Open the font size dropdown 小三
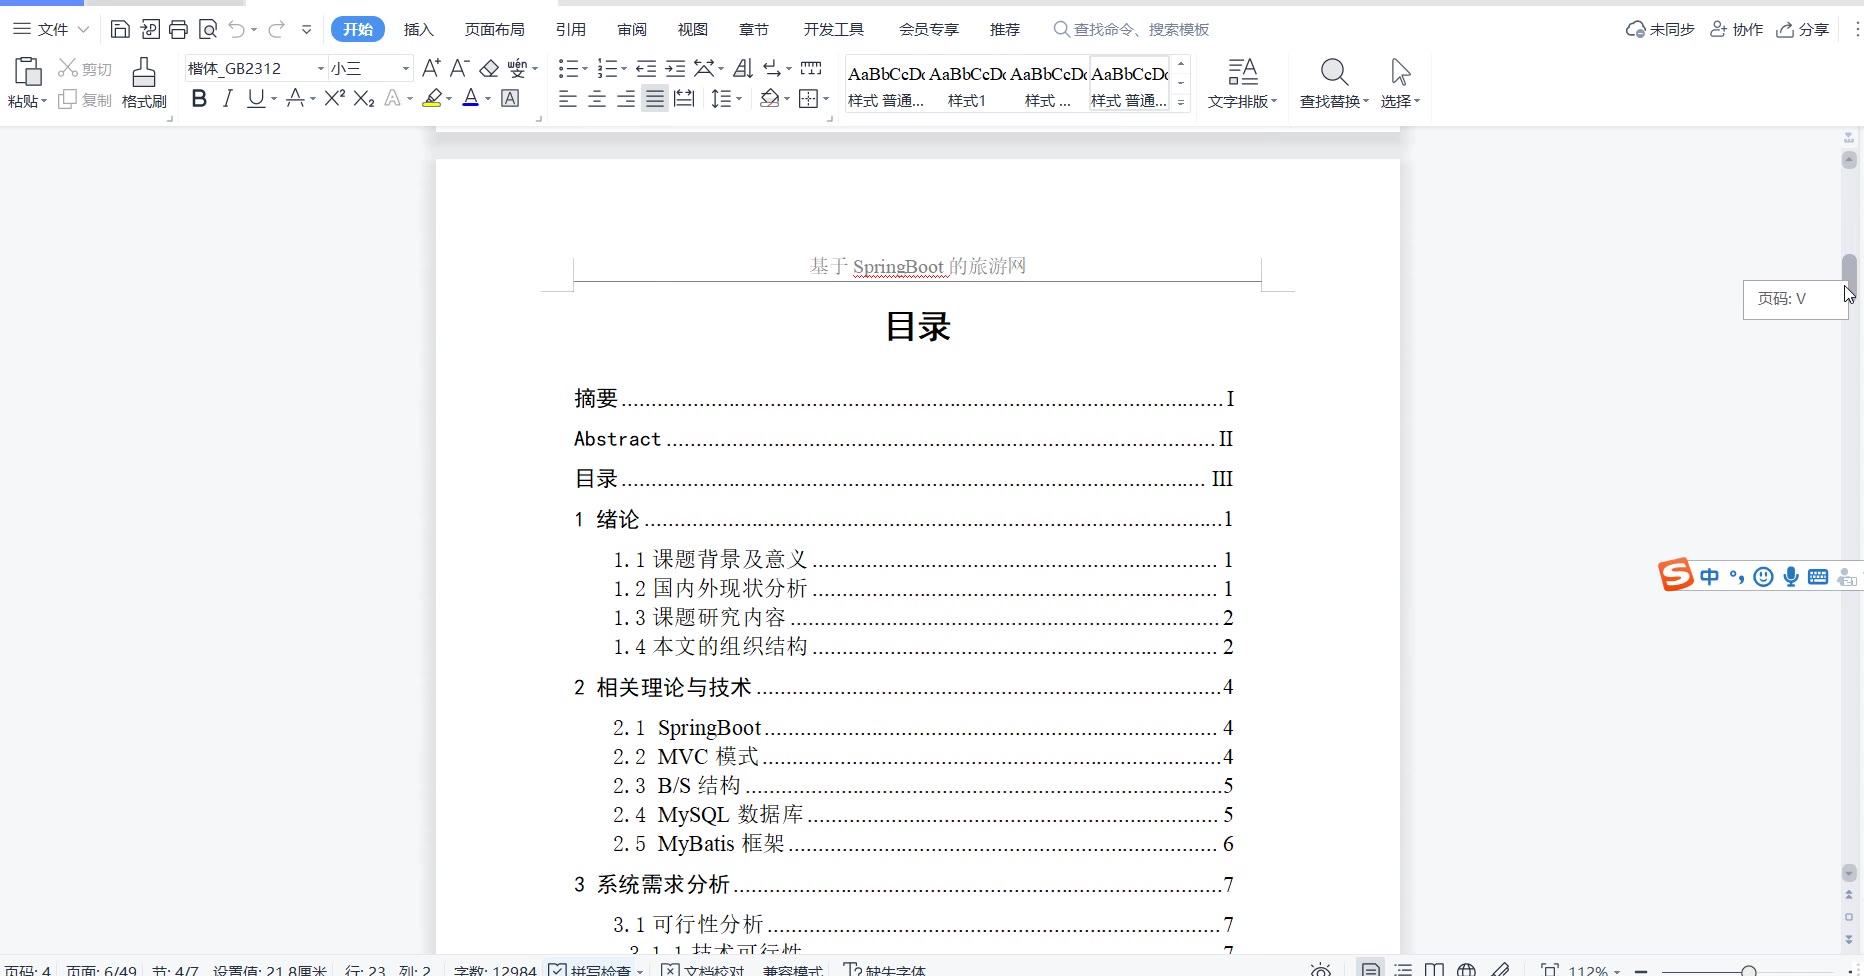The width and height of the screenshot is (1864, 976). 406,68
